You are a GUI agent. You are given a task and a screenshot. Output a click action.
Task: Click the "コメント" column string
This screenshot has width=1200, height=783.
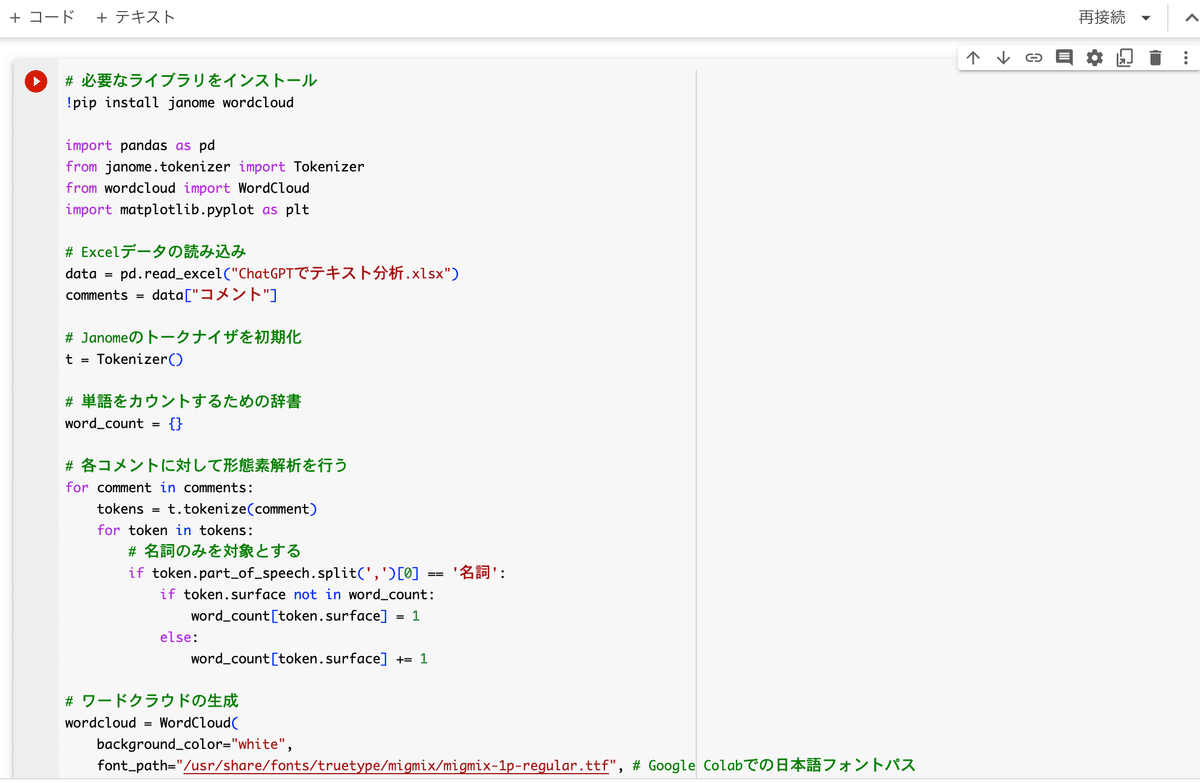tap(231, 295)
